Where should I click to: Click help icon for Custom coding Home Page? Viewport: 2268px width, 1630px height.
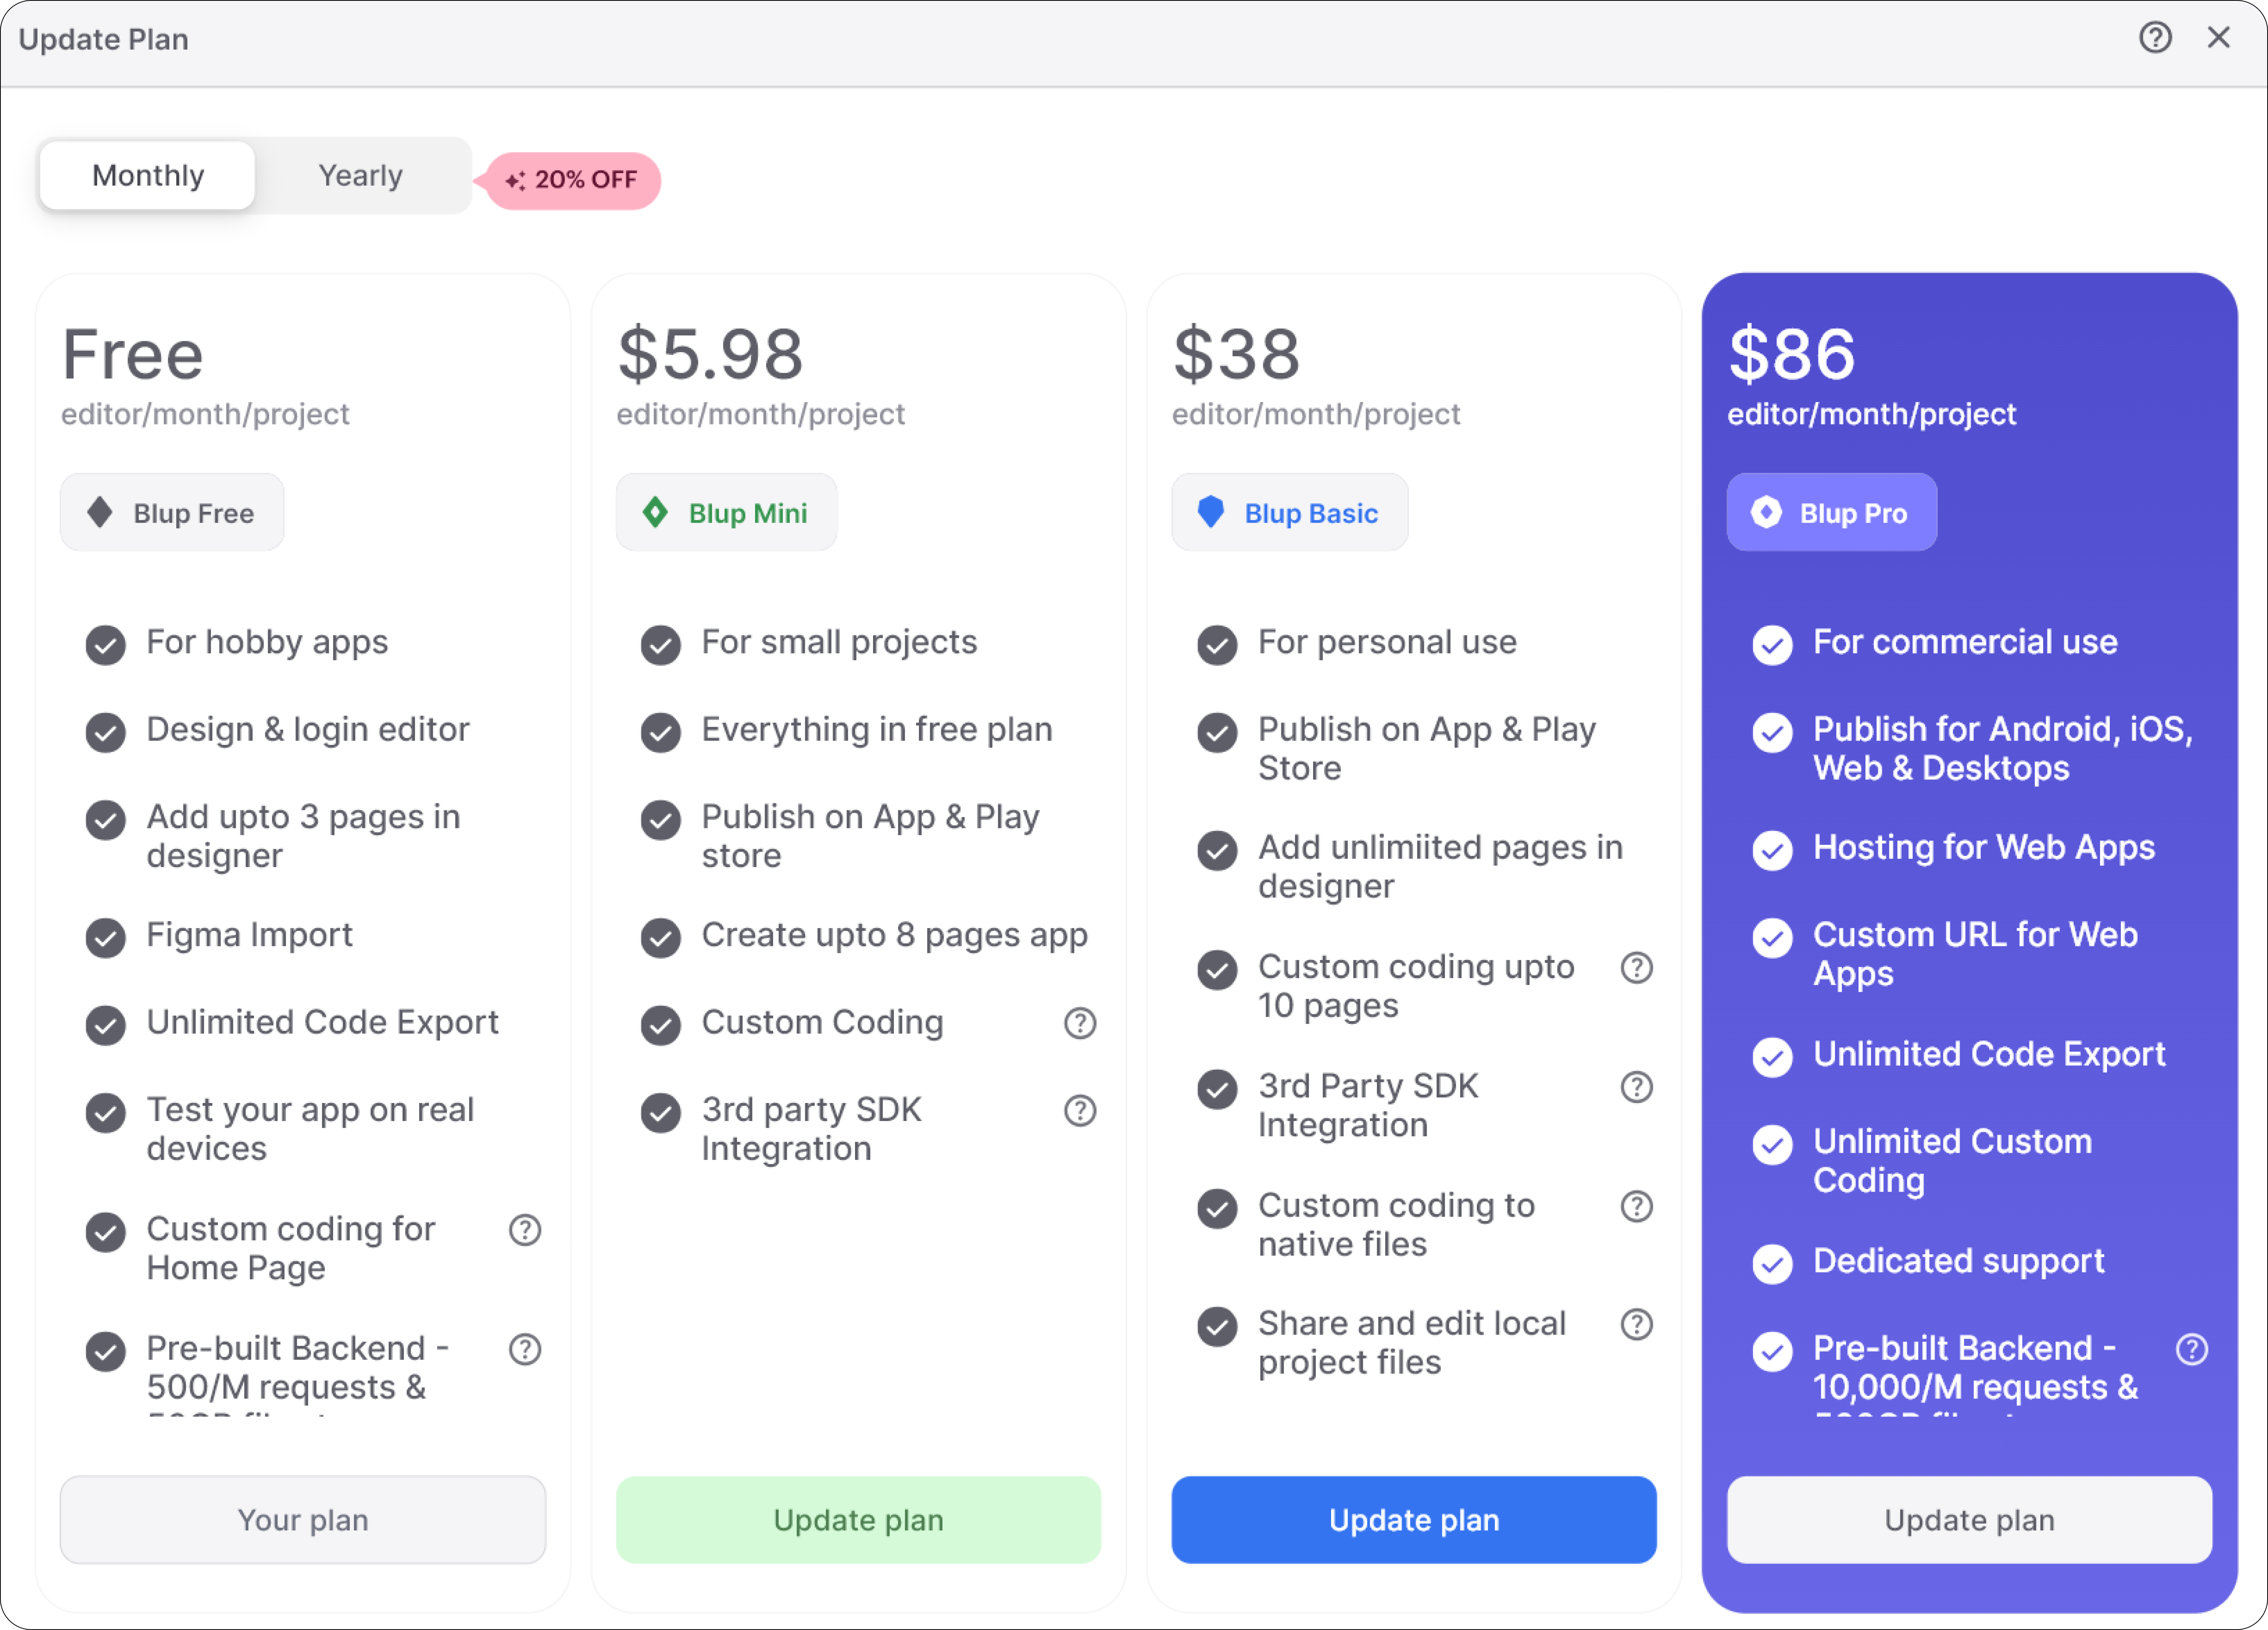525,1230
